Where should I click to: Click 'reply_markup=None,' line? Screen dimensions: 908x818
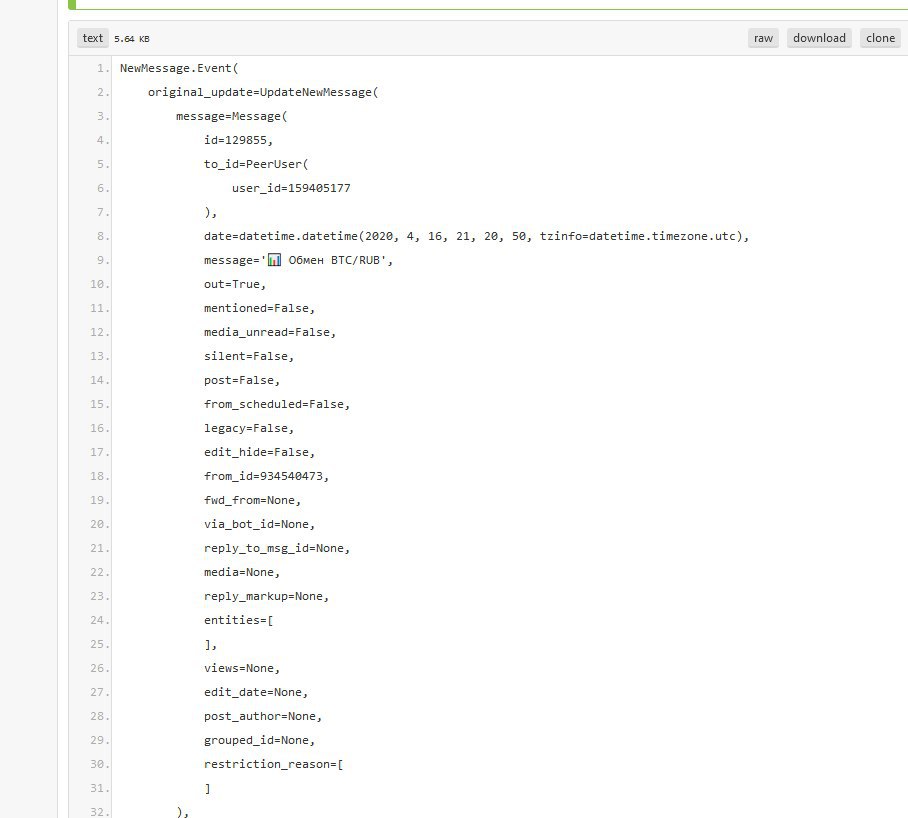(266, 596)
